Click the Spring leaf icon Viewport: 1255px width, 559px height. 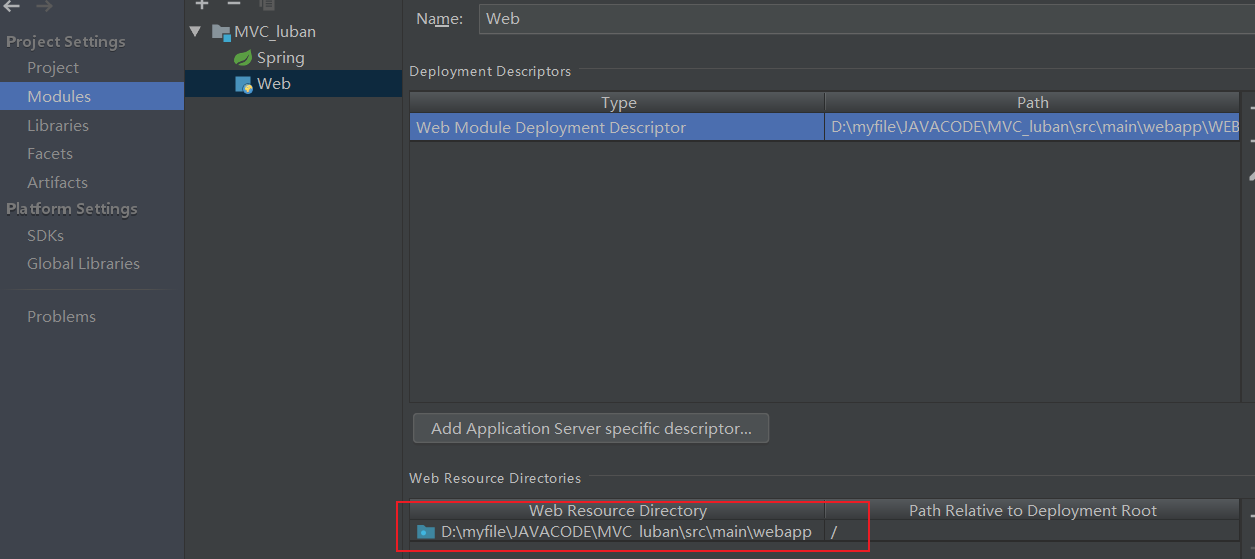[243, 58]
